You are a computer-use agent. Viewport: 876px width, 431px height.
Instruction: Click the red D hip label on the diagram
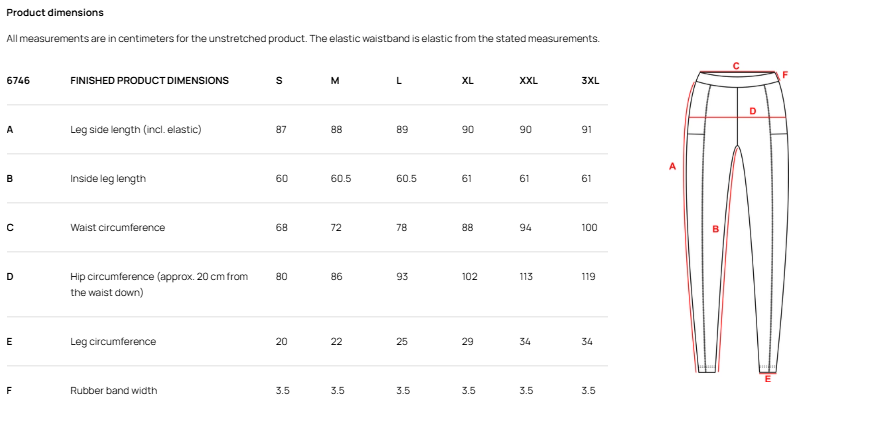[752, 111]
